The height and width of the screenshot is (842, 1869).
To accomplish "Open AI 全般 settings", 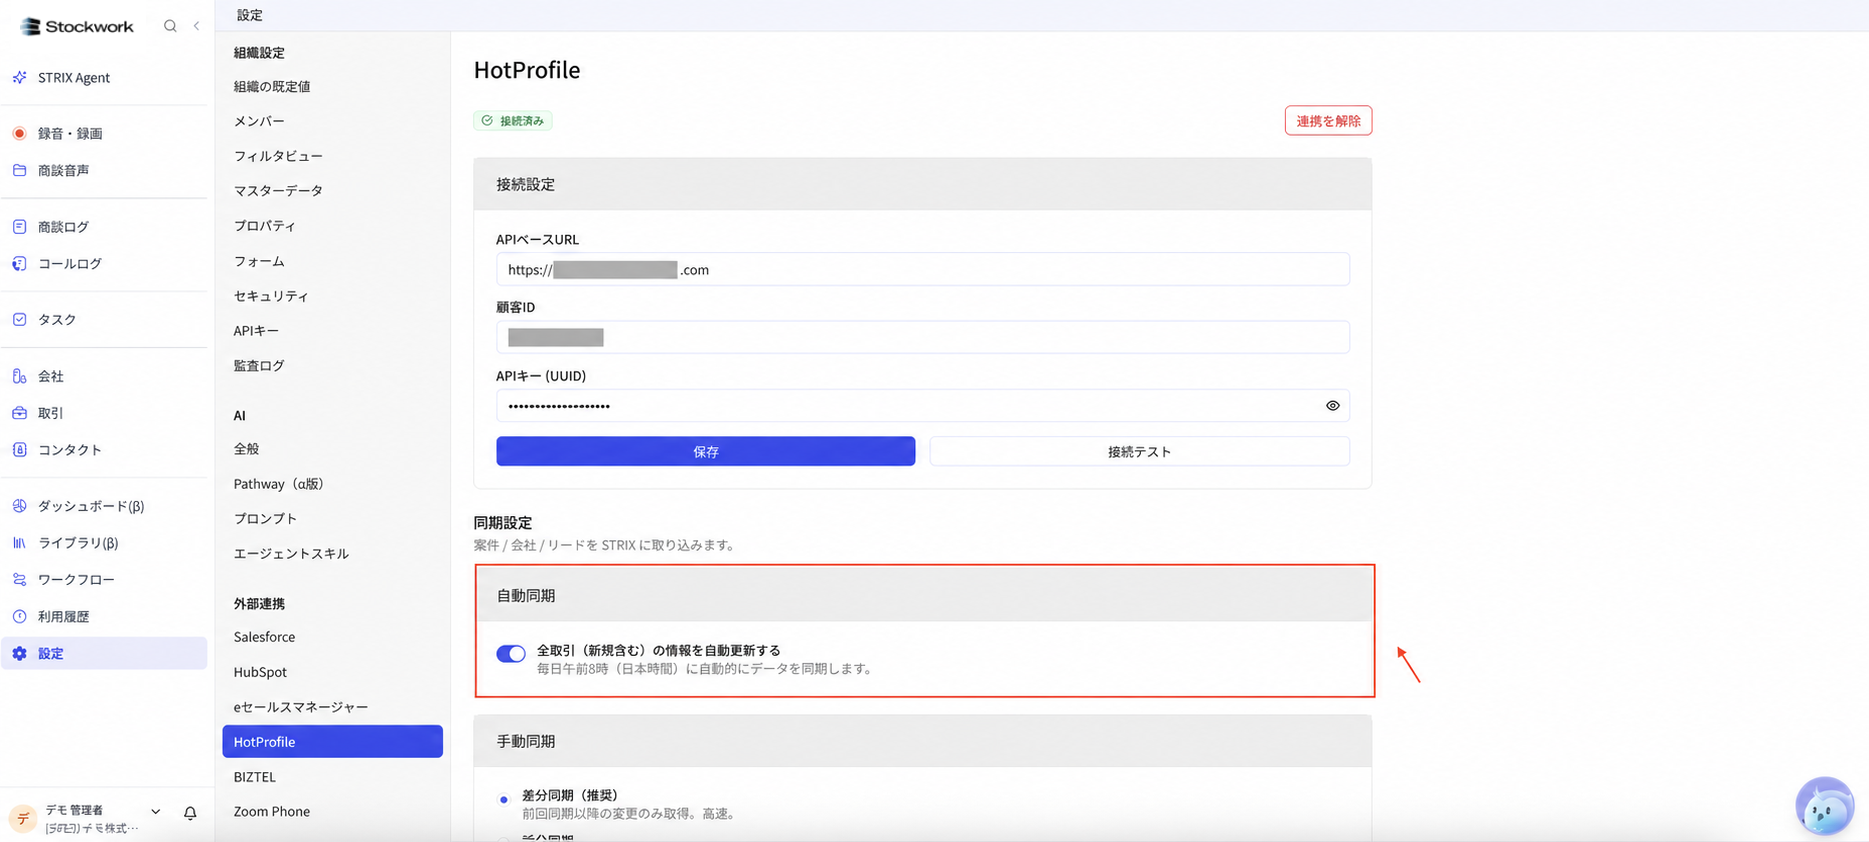I will point(246,449).
